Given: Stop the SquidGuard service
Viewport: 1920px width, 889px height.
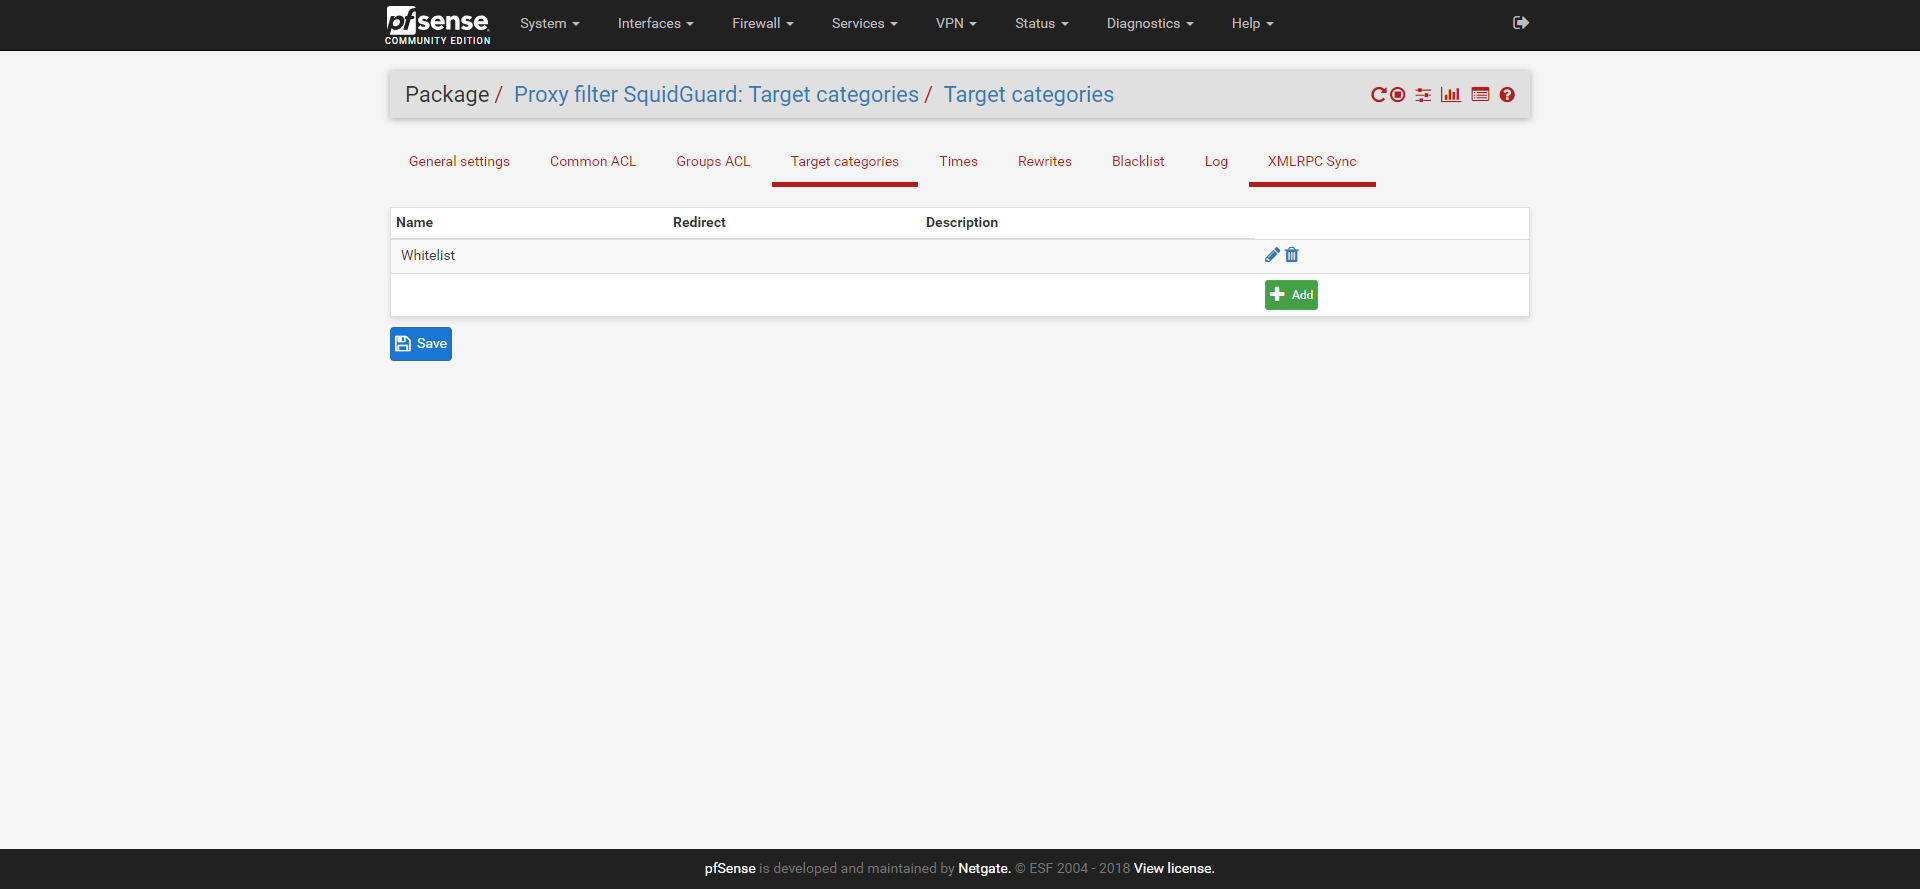Looking at the screenshot, I should (x=1398, y=95).
